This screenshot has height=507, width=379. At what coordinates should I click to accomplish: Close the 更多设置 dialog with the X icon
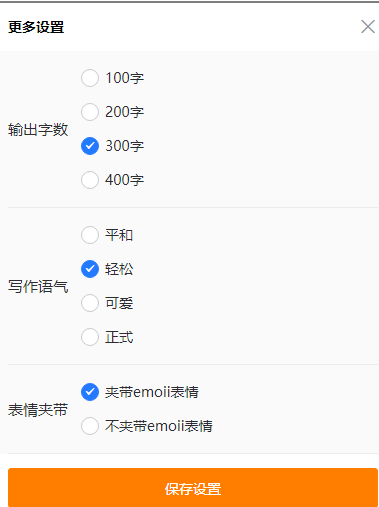click(368, 27)
